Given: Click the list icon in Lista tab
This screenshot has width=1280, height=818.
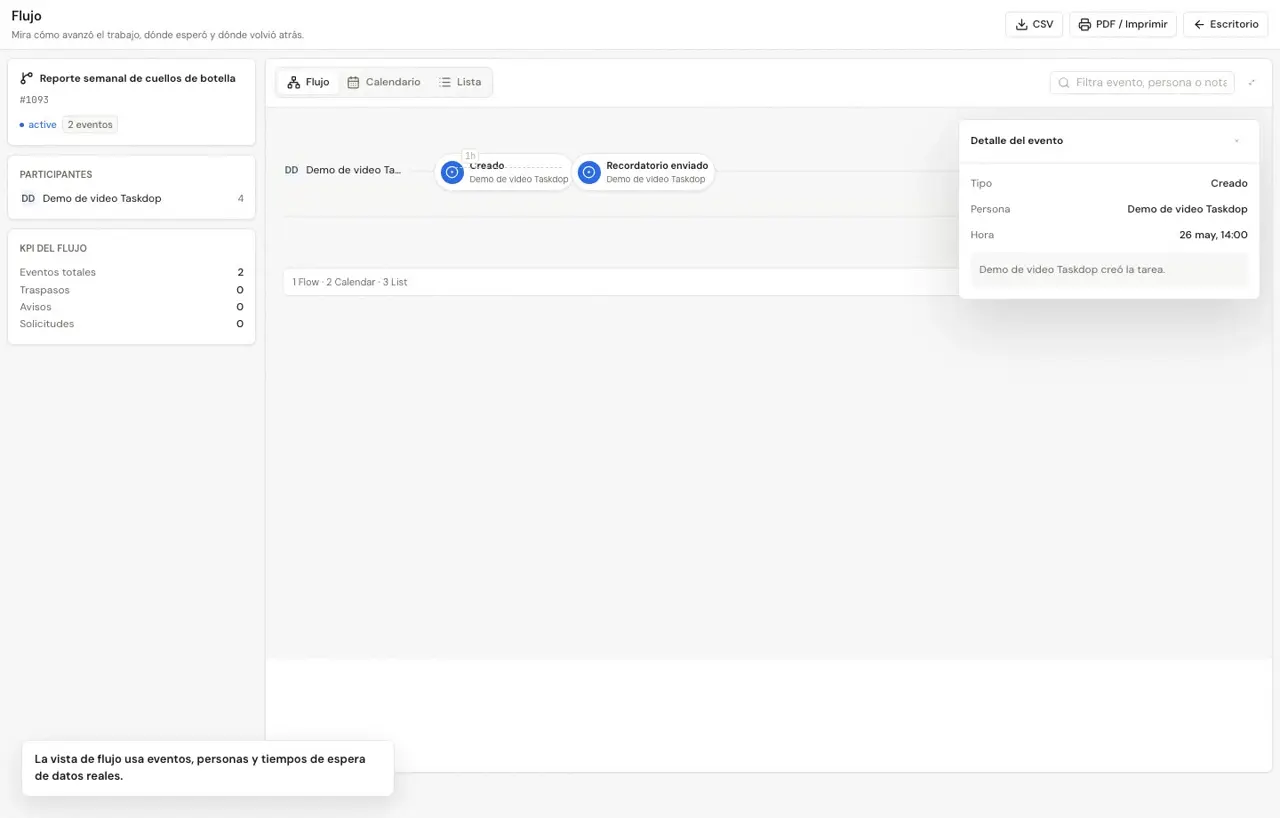Looking at the screenshot, I should [445, 82].
